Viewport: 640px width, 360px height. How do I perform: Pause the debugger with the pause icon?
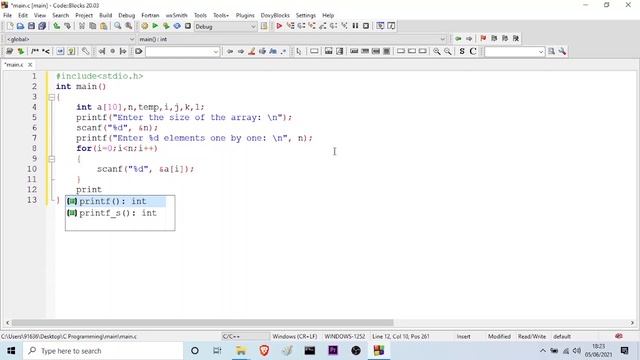coord(355,26)
